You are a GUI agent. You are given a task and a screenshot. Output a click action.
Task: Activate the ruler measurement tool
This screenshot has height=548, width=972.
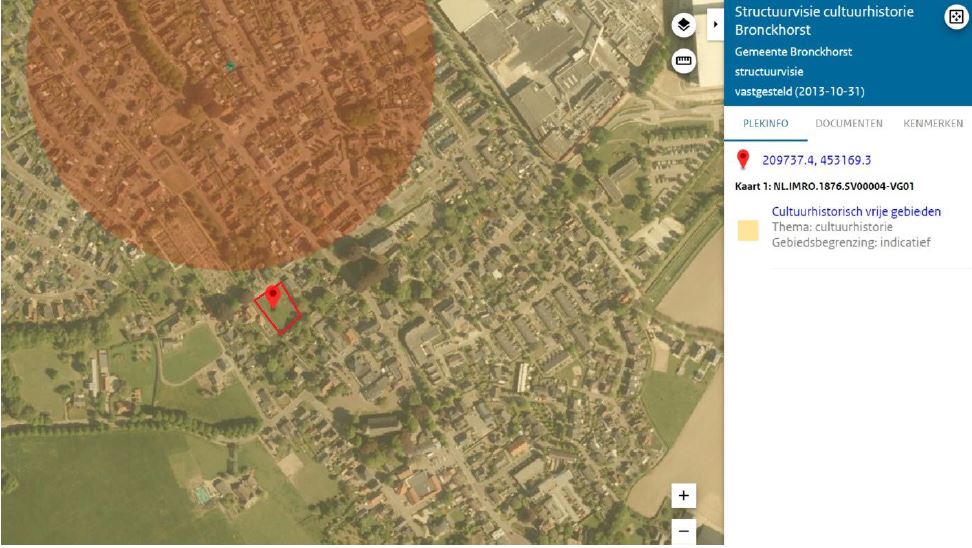pos(683,61)
